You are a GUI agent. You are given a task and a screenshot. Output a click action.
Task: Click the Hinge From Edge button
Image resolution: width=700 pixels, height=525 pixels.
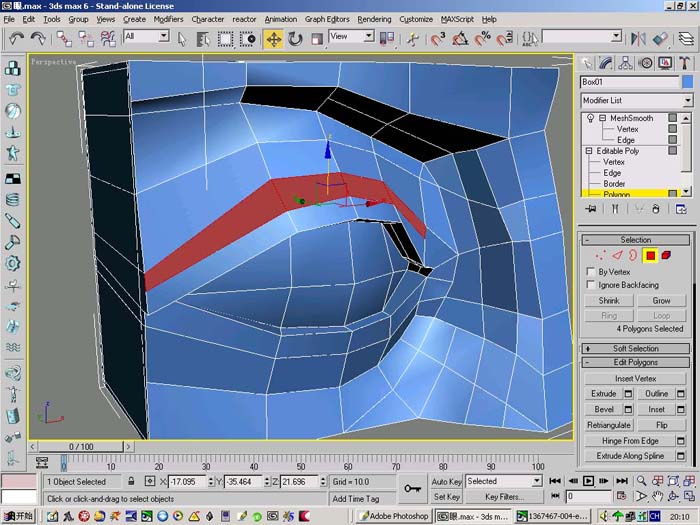coord(630,441)
